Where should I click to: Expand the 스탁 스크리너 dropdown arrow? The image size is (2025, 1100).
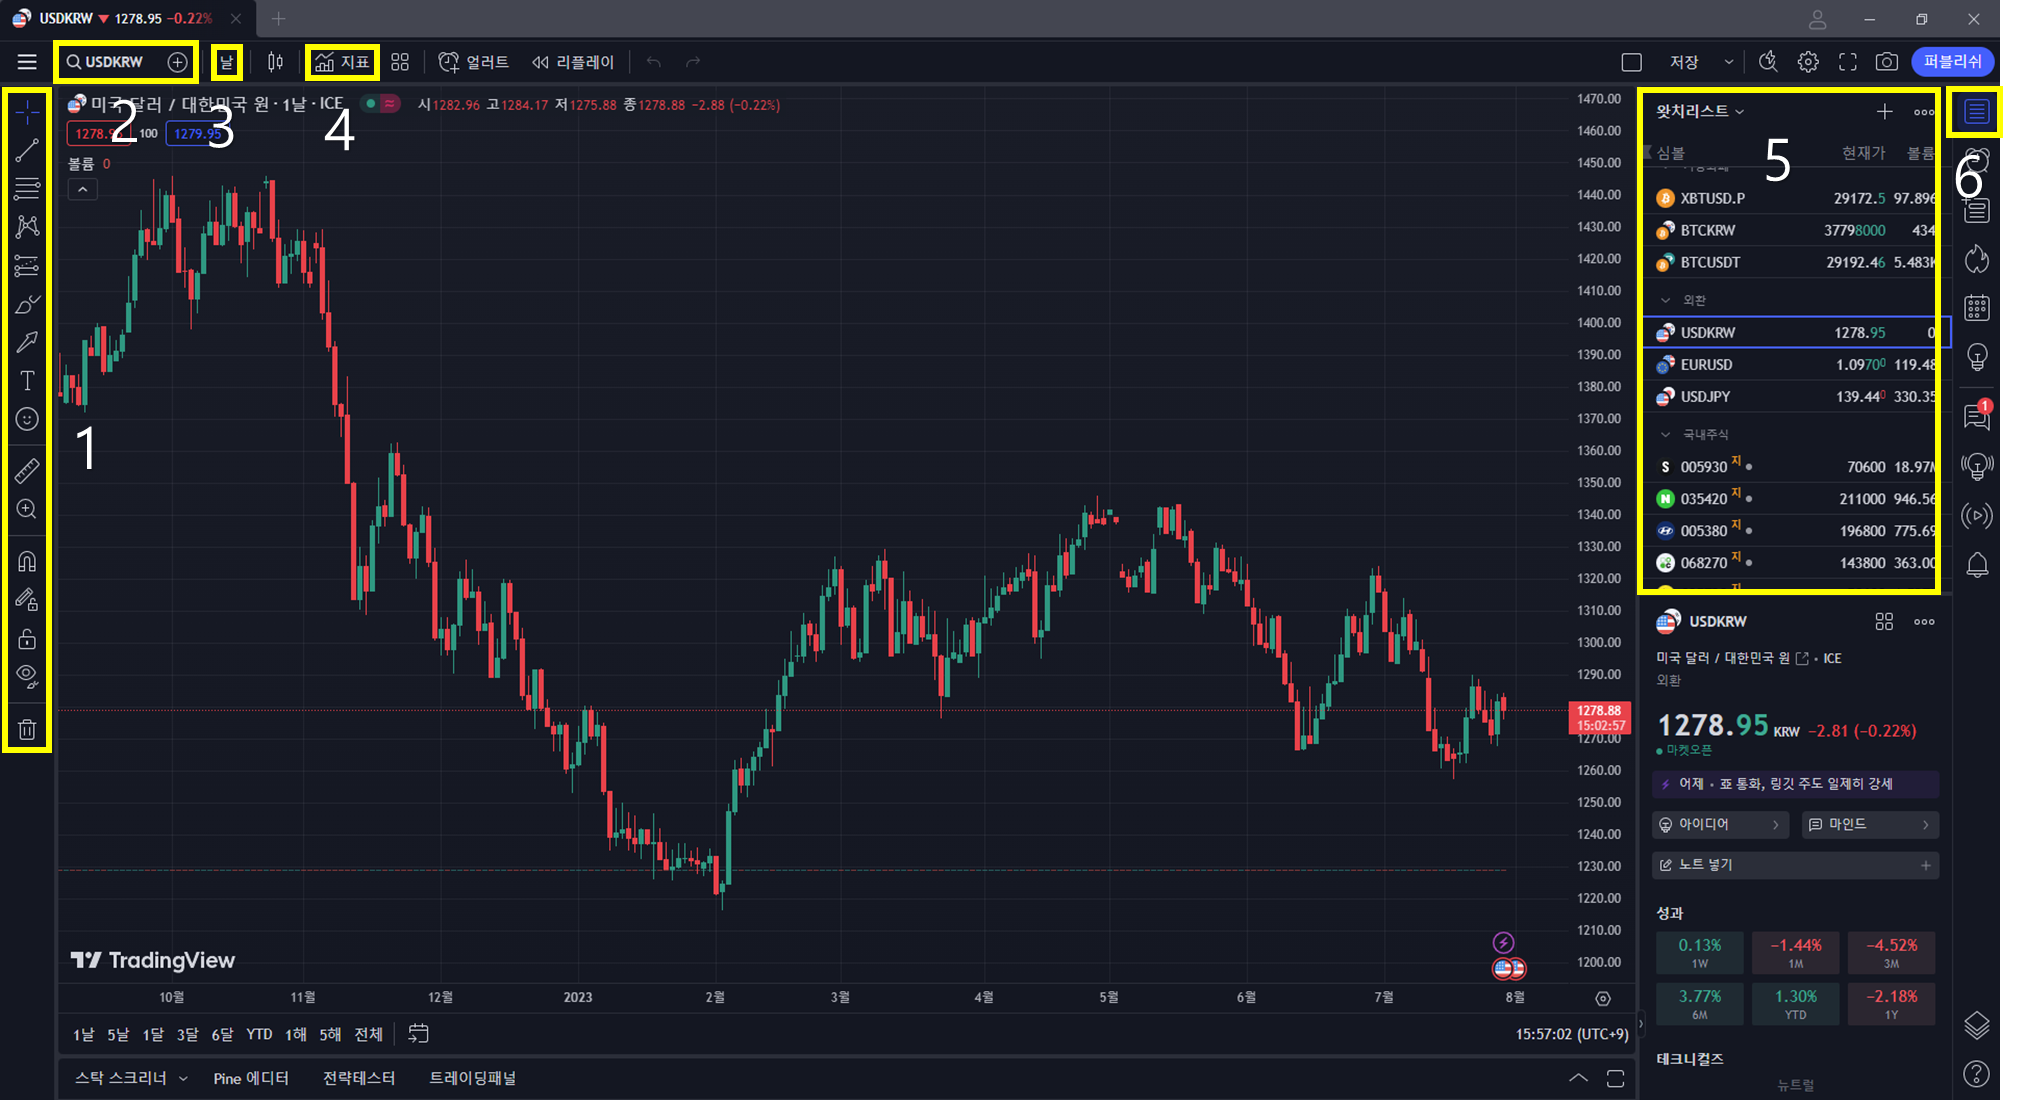(183, 1078)
